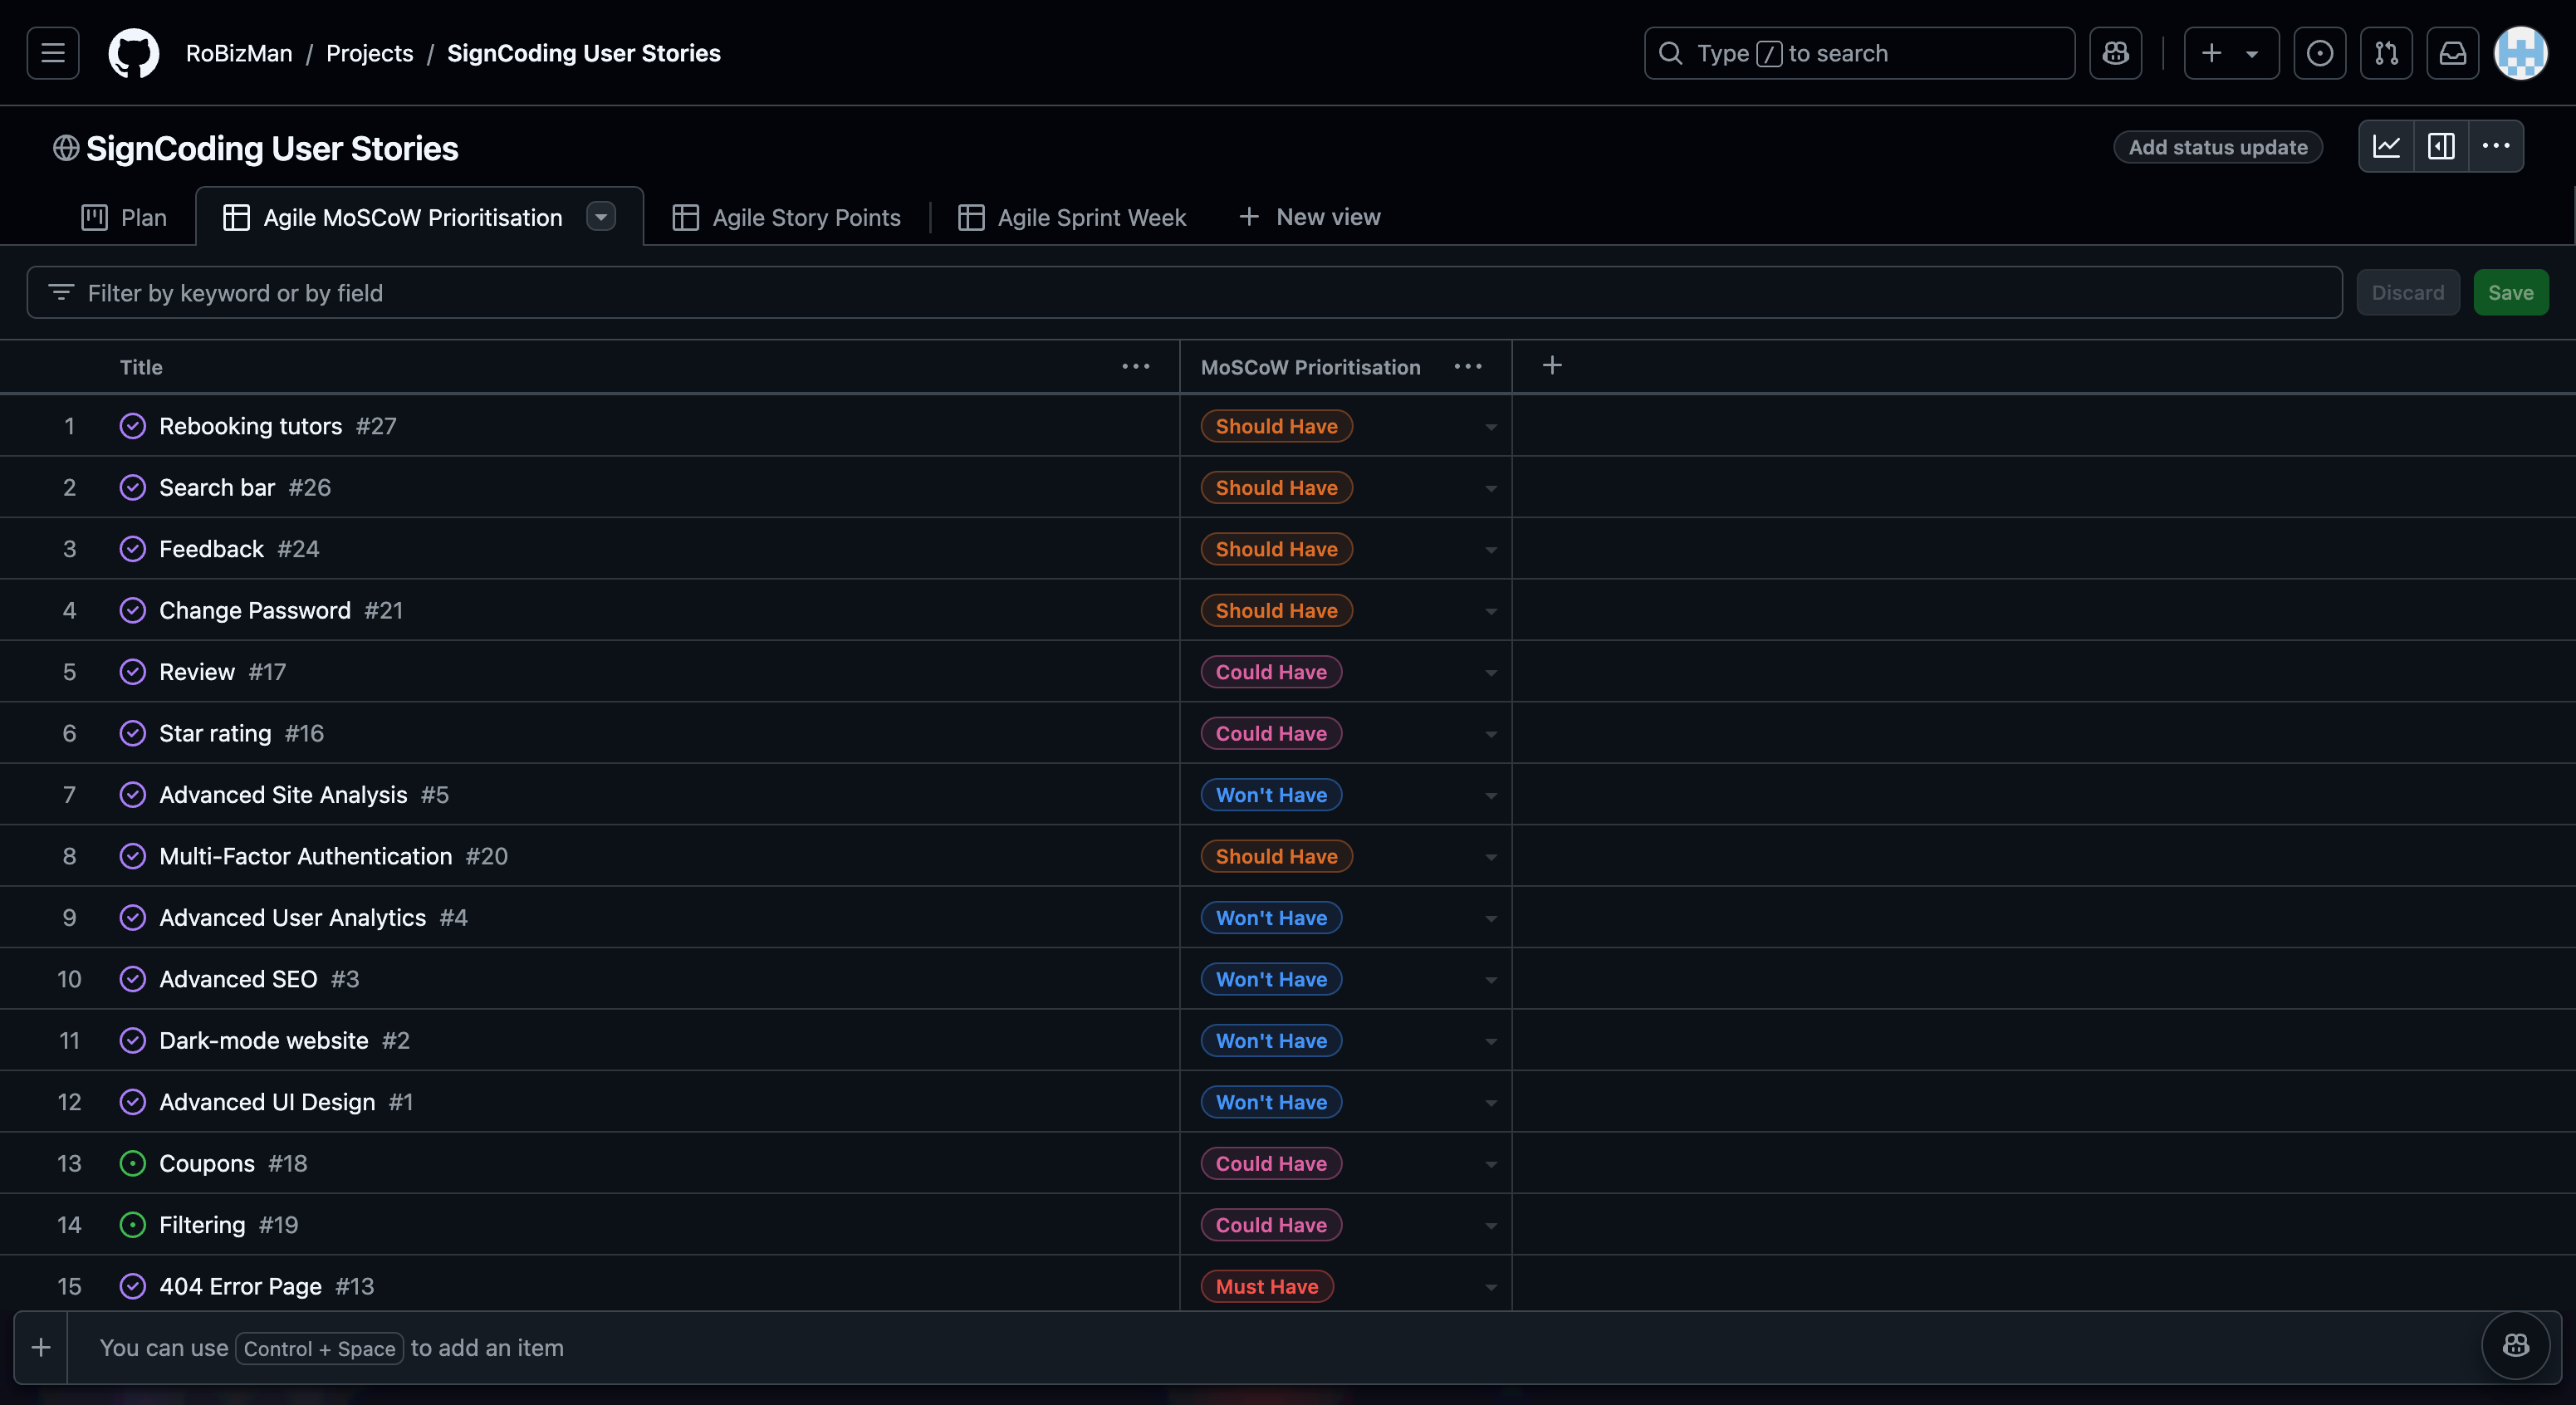Click status icon of Rebooking tutors issue
Image resolution: width=2576 pixels, height=1405 pixels.
point(133,426)
